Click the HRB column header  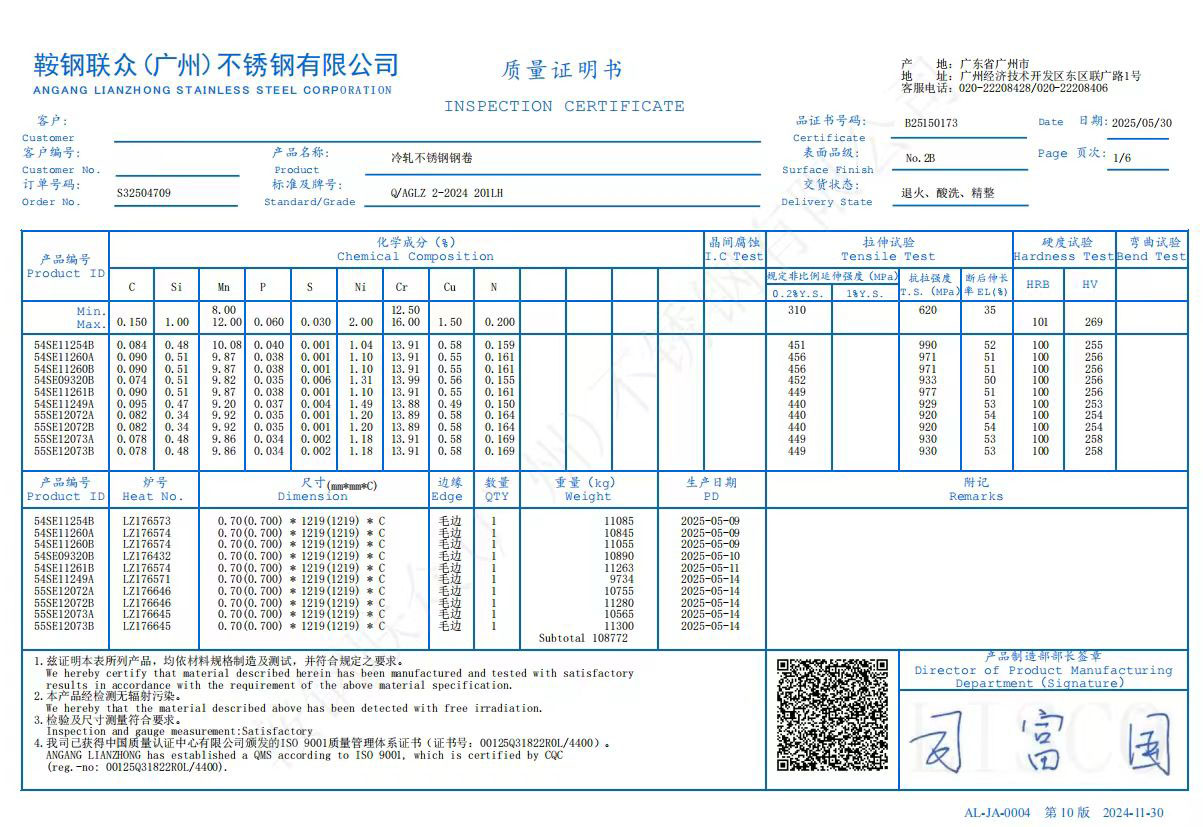[1038, 285]
